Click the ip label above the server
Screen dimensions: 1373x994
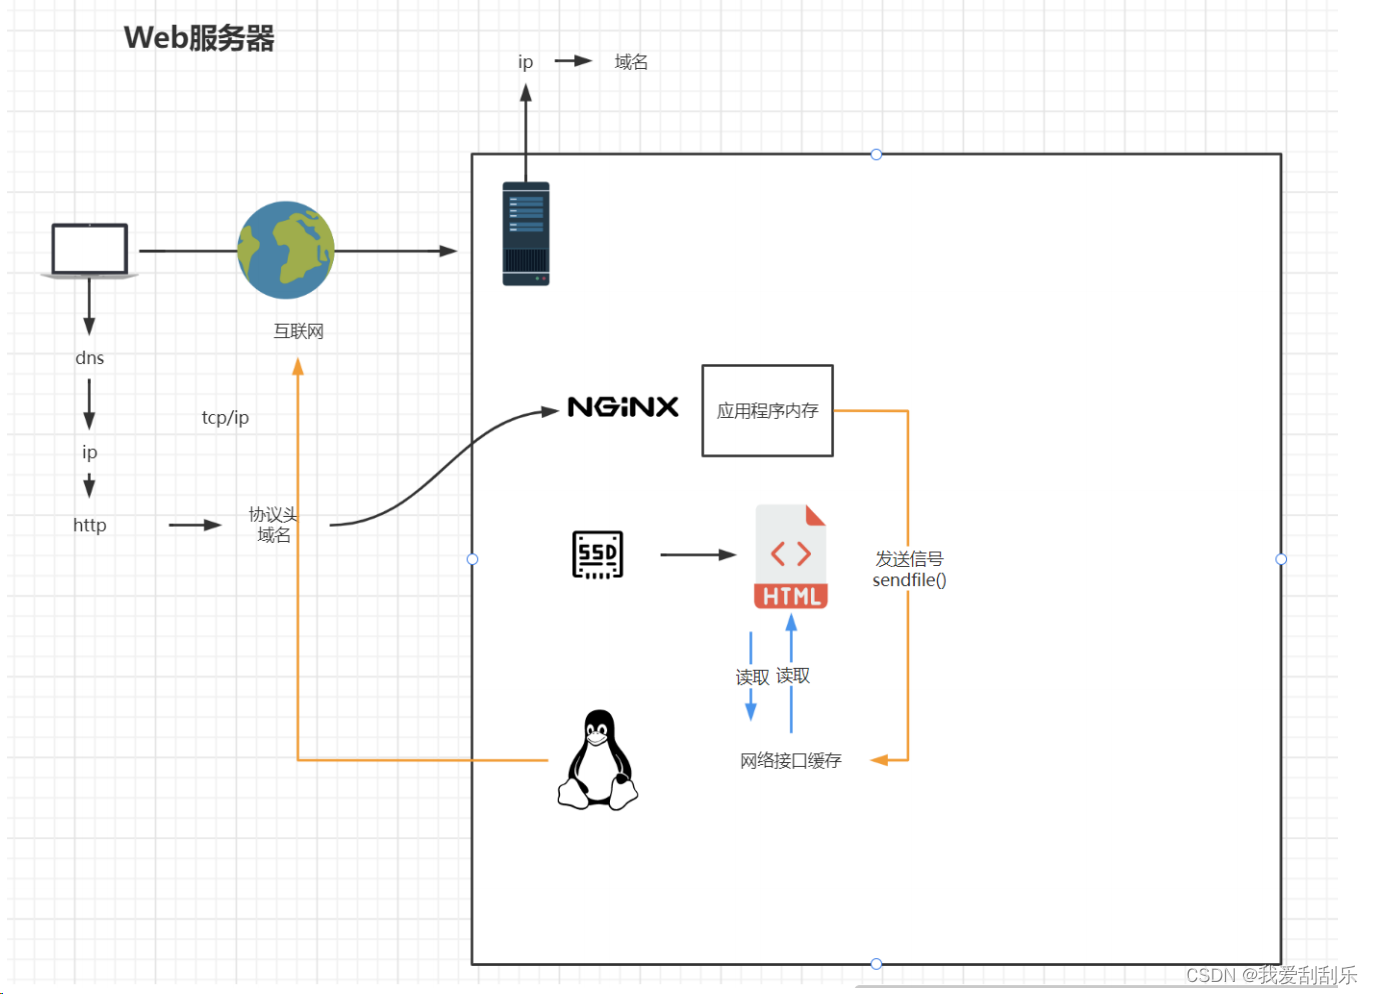pos(524,62)
